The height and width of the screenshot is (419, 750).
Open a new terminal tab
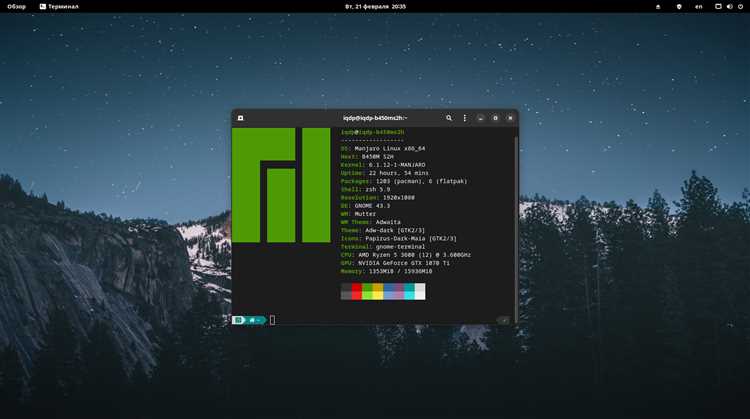(241, 118)
